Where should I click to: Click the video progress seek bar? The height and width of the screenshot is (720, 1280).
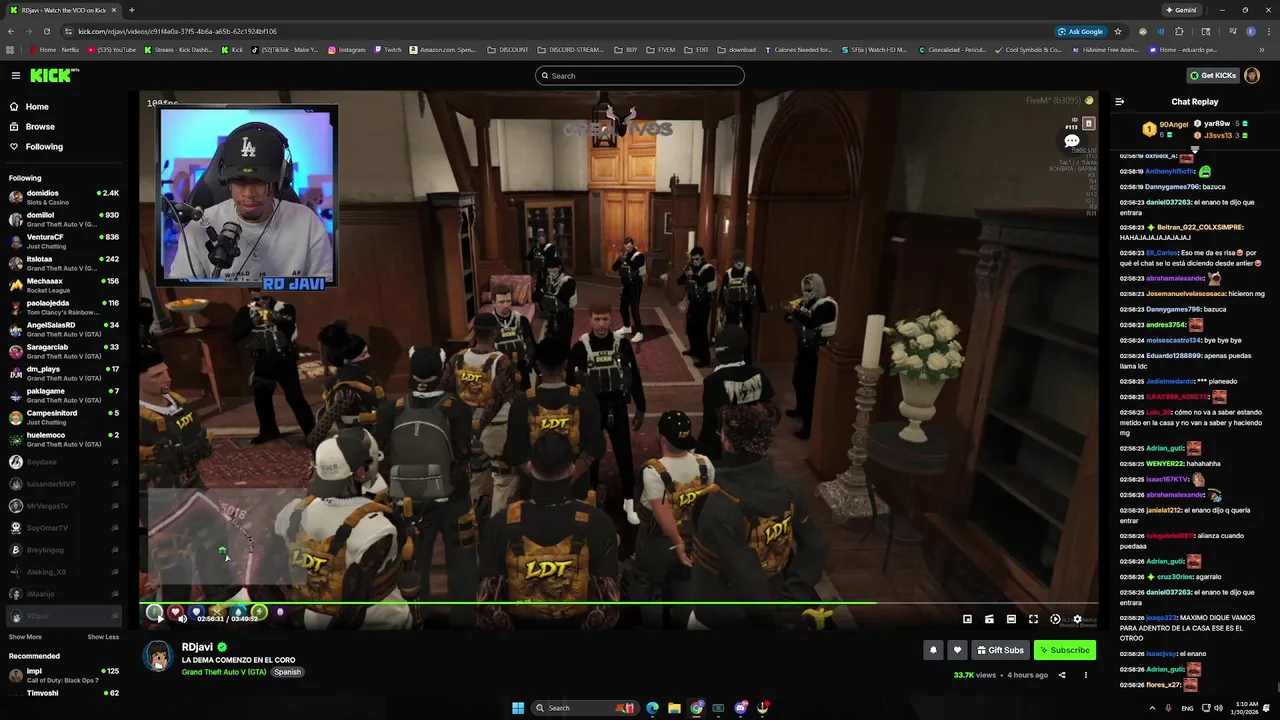point(618,603)
